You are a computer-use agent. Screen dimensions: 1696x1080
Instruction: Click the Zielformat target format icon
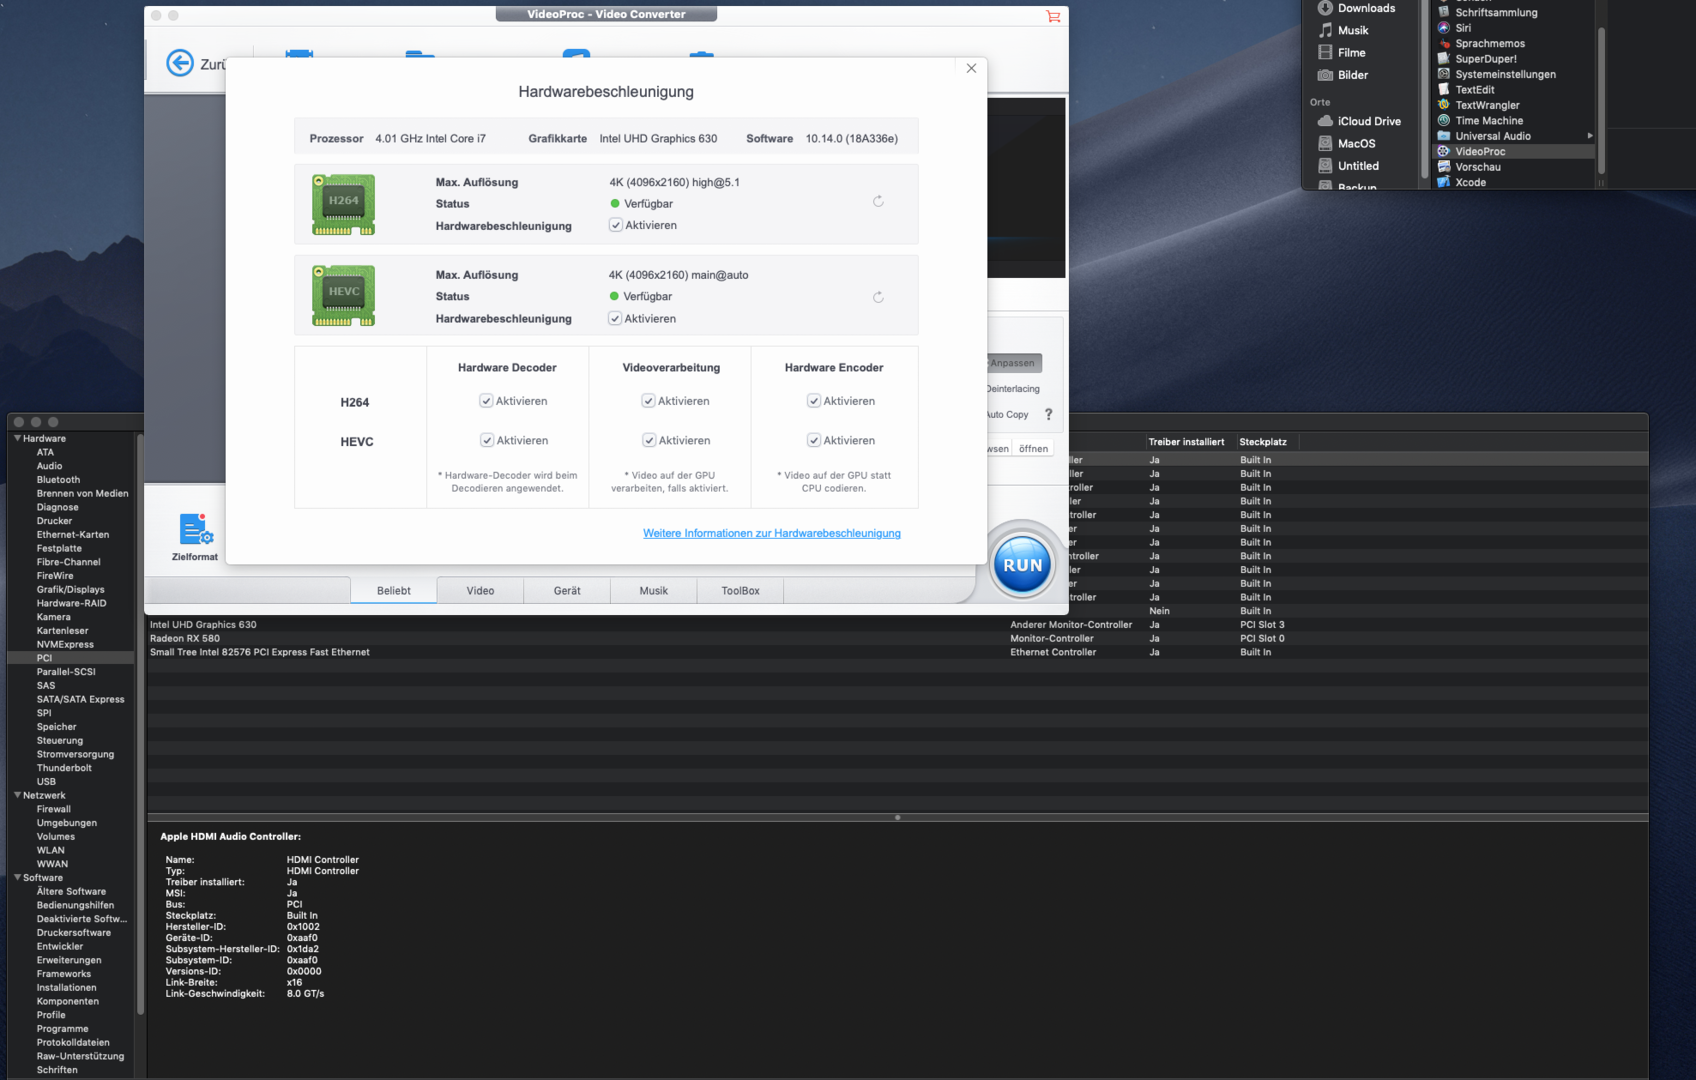click(195, 530)
